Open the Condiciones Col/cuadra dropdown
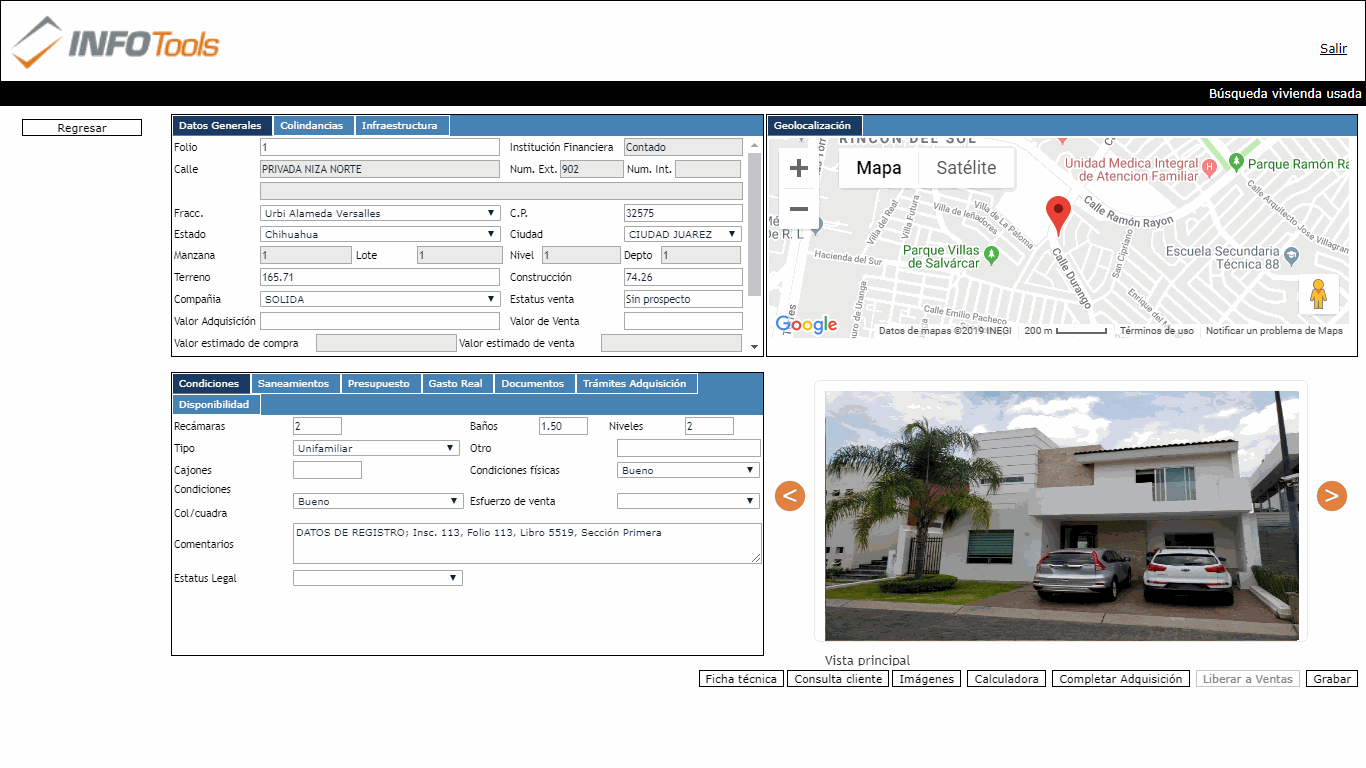The image size is (1366, 768). coord(378,501)
